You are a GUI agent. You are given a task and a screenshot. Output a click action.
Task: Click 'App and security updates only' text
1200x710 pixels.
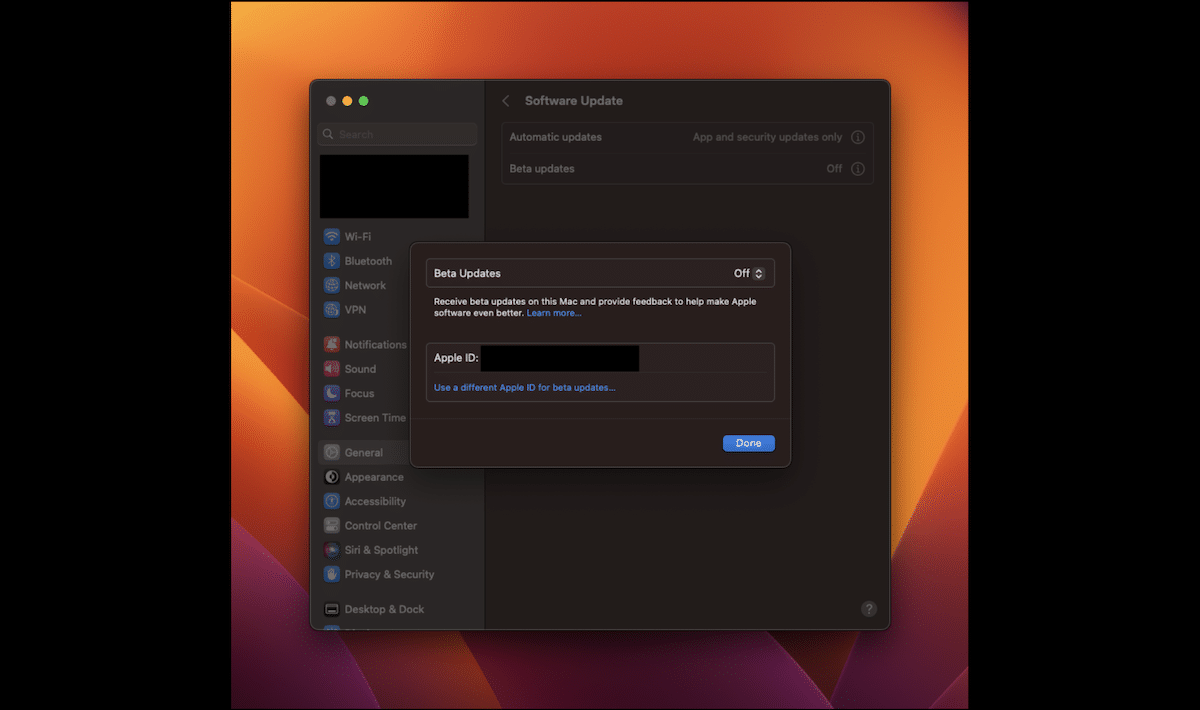coord(768,137)
